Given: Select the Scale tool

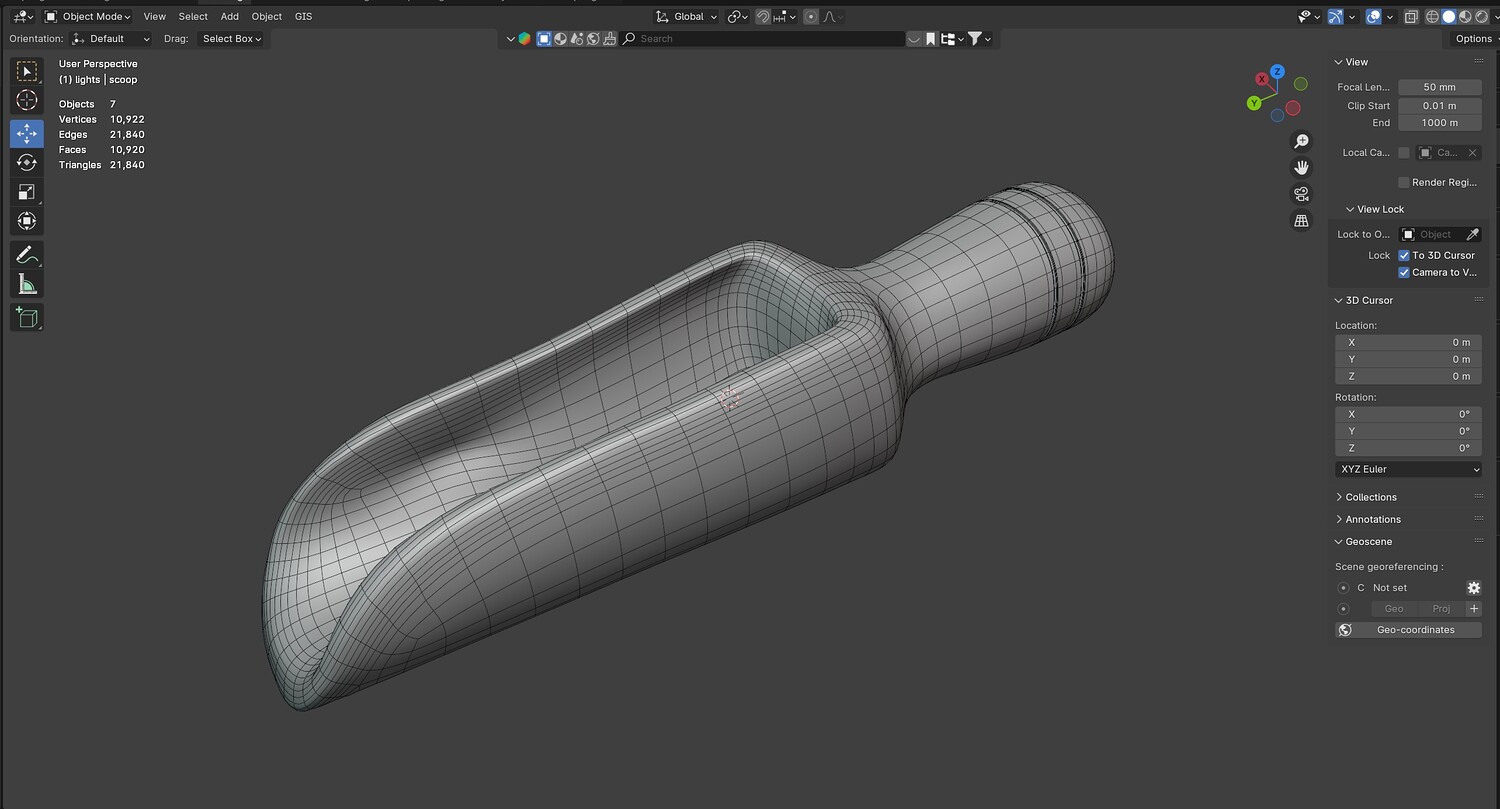Looking at the screenshot, I should 27,192.
